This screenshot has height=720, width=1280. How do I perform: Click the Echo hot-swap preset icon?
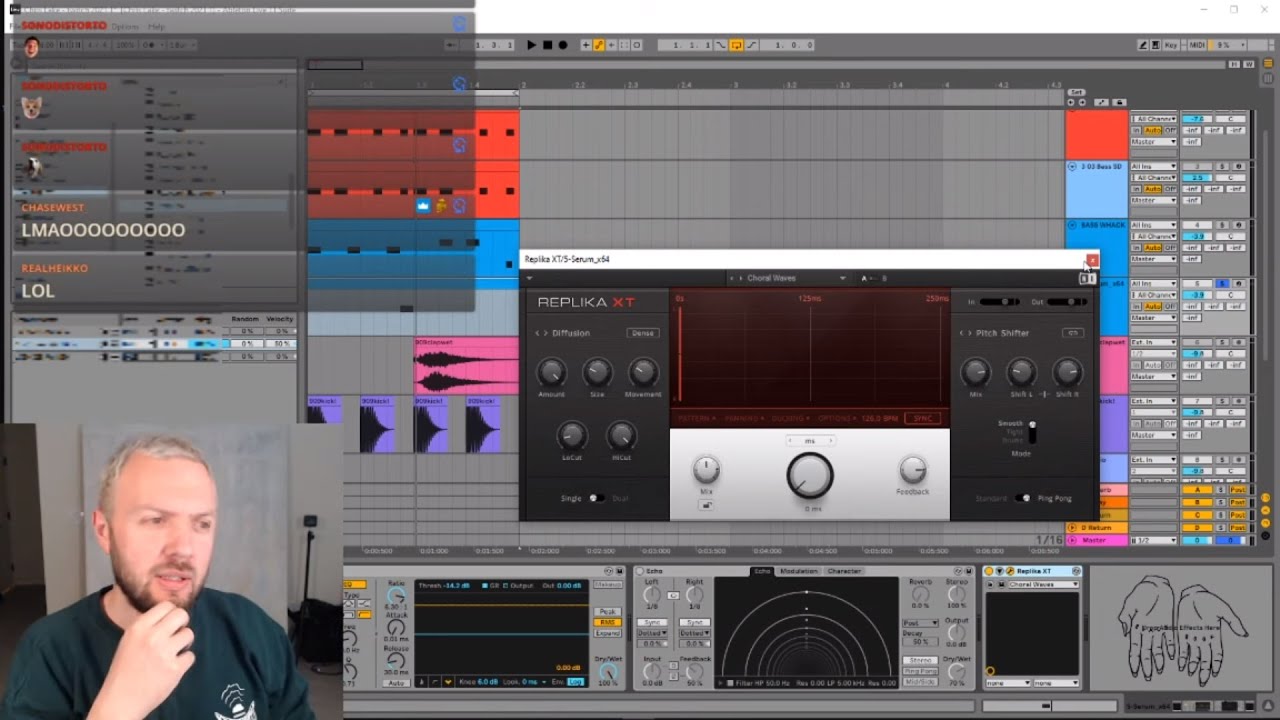(x=958, y=571)
